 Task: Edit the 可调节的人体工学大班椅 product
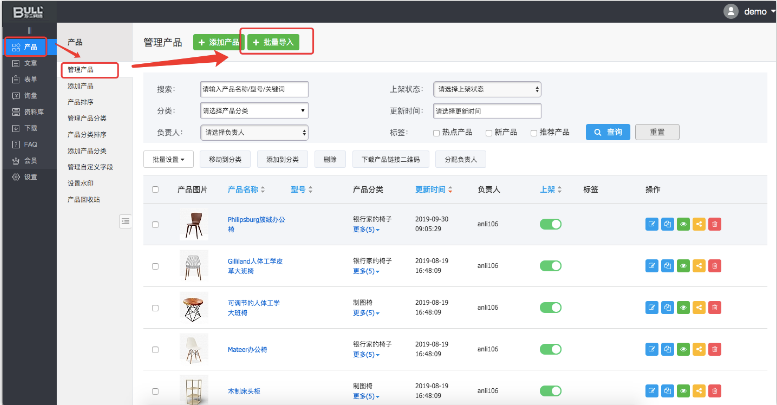[652, 307]
